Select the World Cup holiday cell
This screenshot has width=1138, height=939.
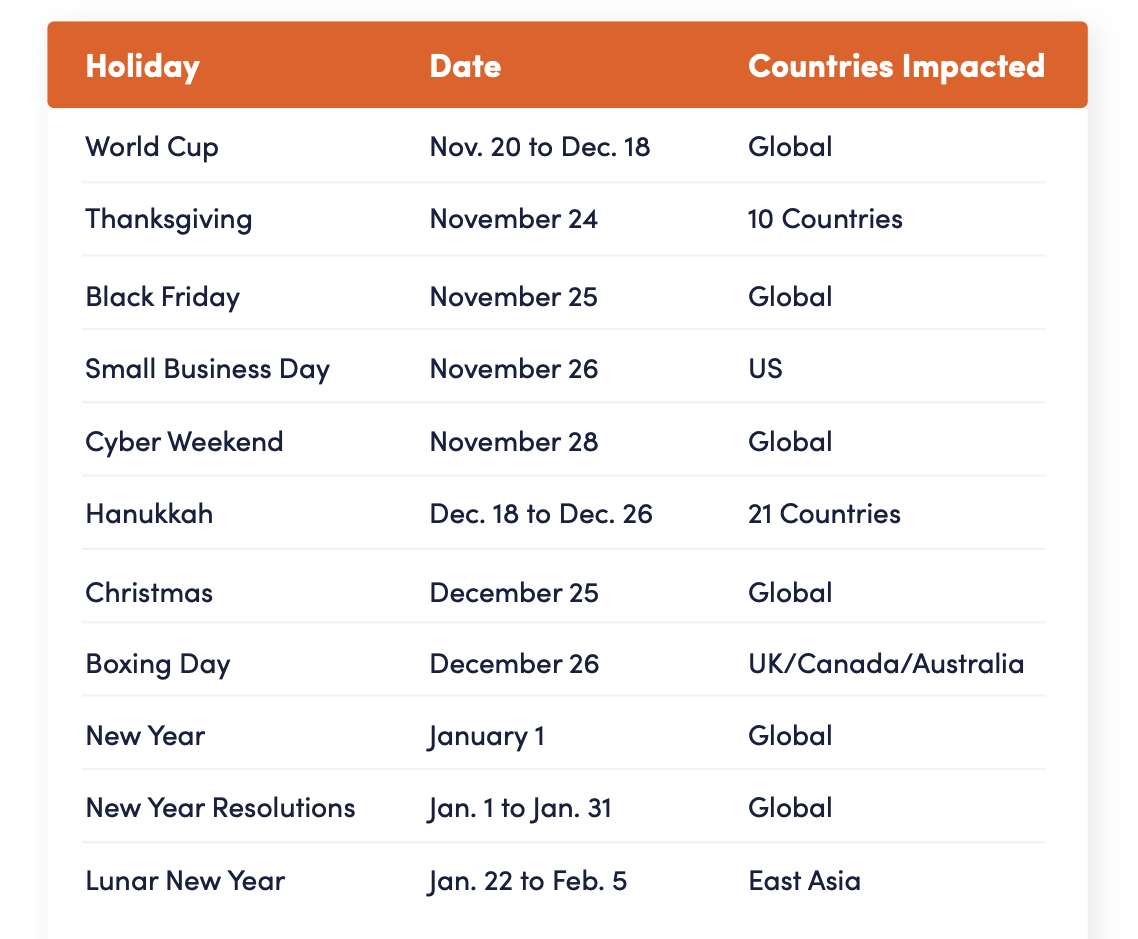pyautogui.click(x=152, y=147)
